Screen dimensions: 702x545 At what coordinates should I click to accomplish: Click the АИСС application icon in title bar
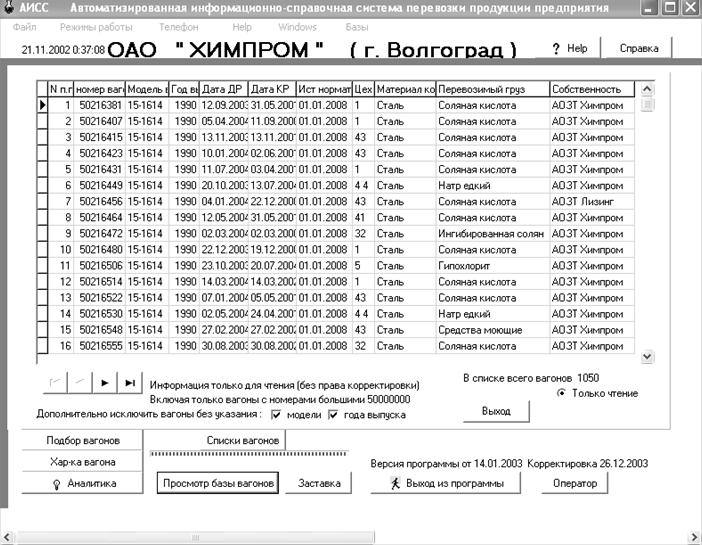click(x=8, y=7)
